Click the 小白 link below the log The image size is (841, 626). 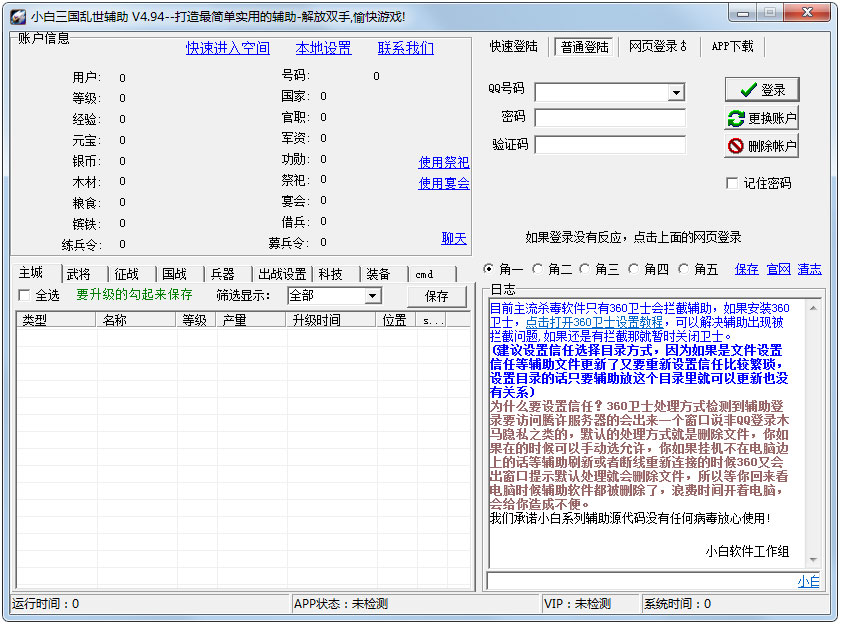point(809,581)
